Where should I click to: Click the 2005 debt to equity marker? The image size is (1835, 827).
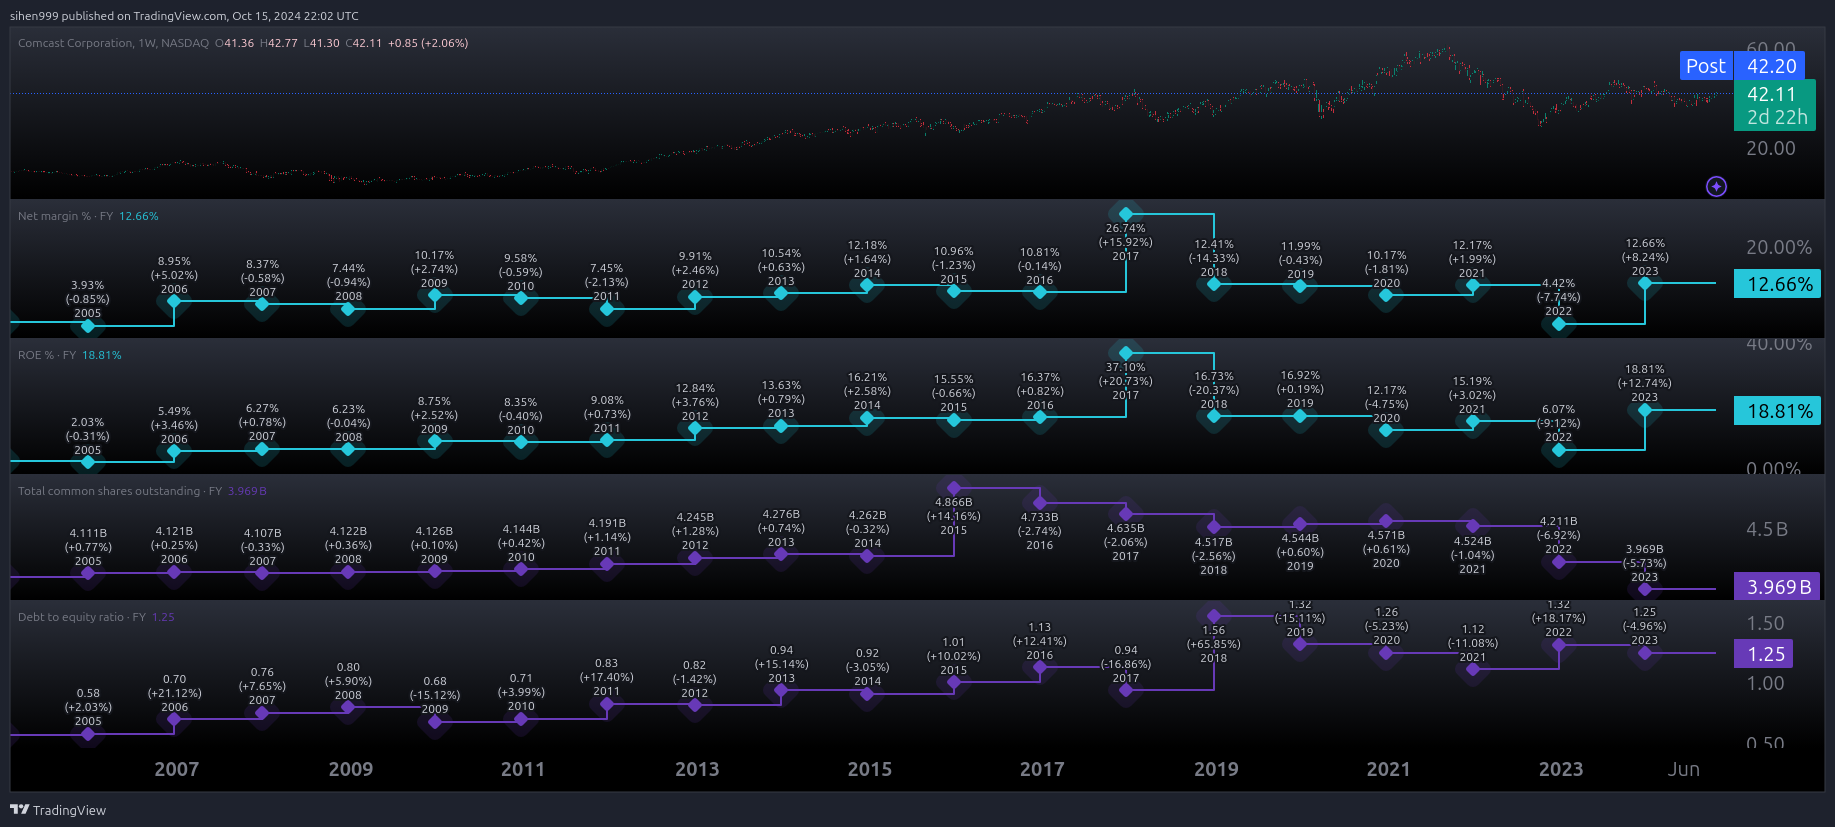tap(88, 734)
